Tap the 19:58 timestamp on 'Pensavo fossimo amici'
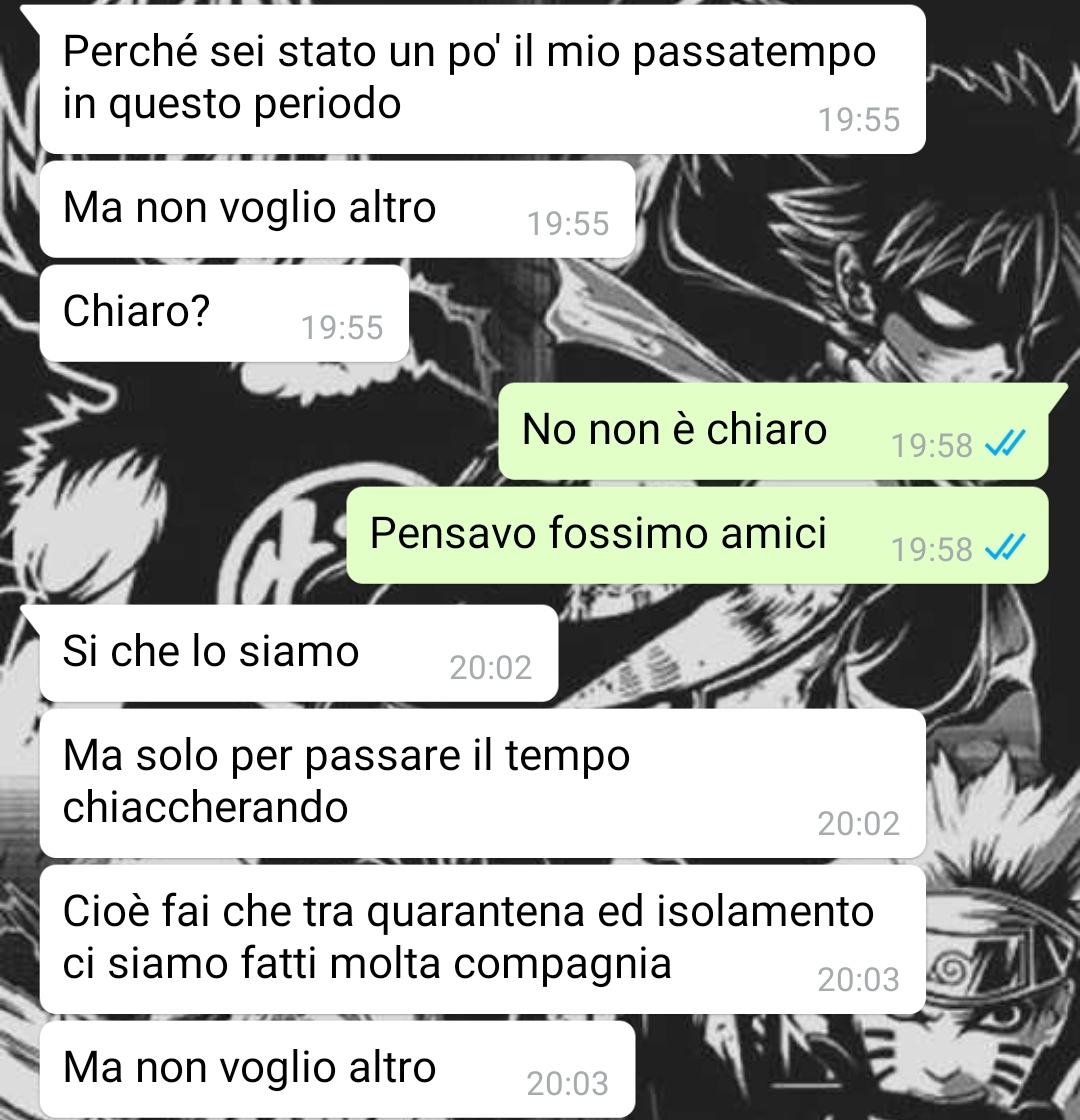The height and width of the screenshot is (1120, 1080). (931, 550)
